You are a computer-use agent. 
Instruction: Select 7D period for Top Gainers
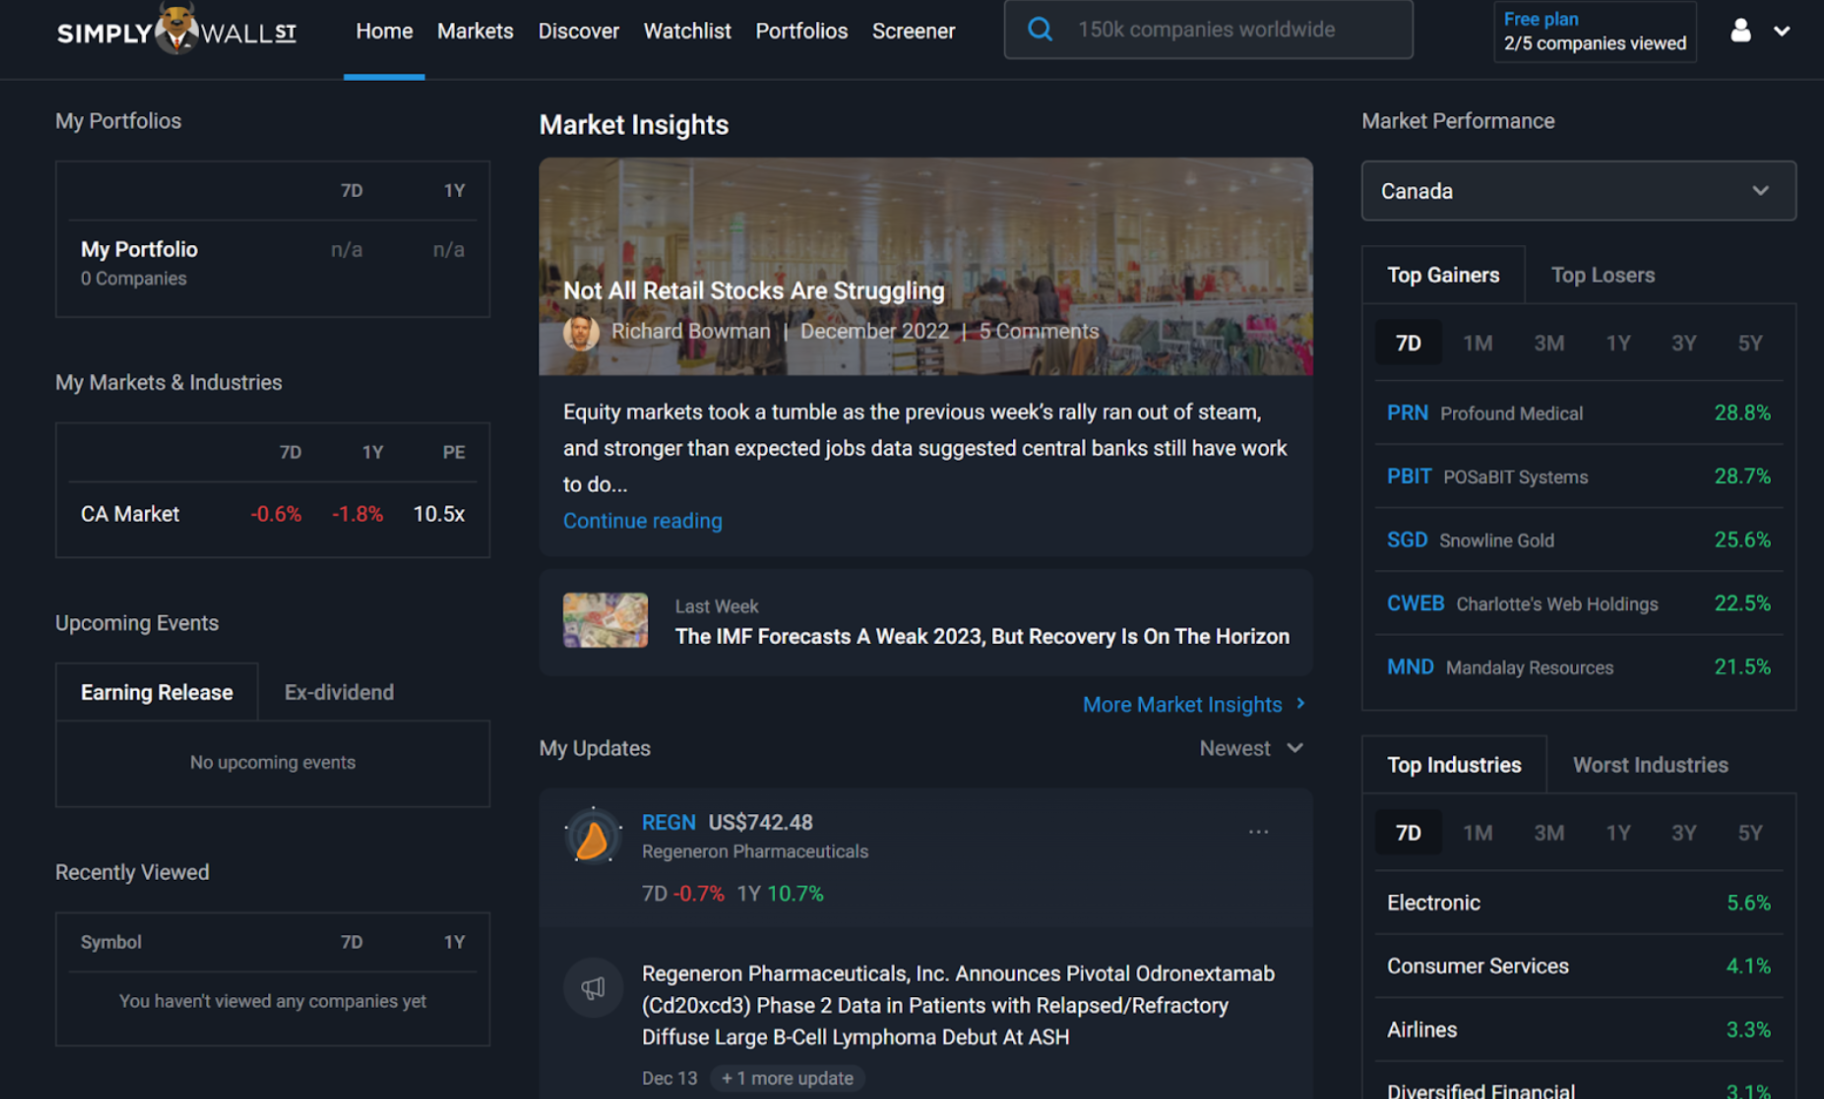1408,343
